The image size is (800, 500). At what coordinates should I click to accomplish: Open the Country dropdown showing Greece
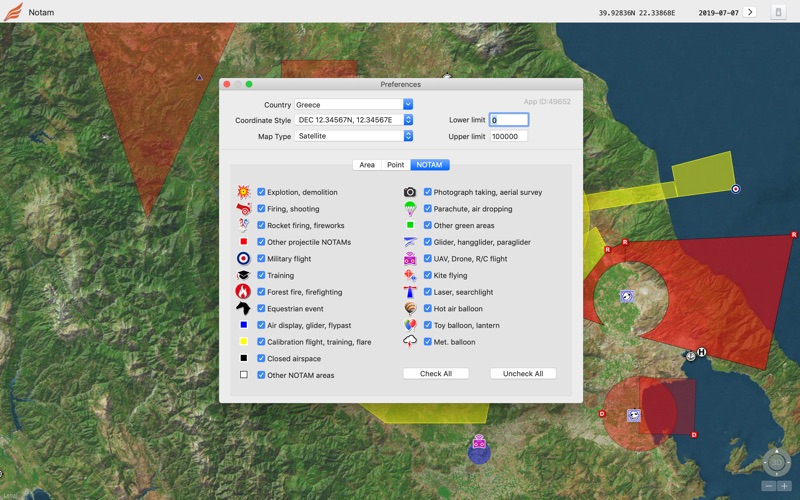pos(354,105)
